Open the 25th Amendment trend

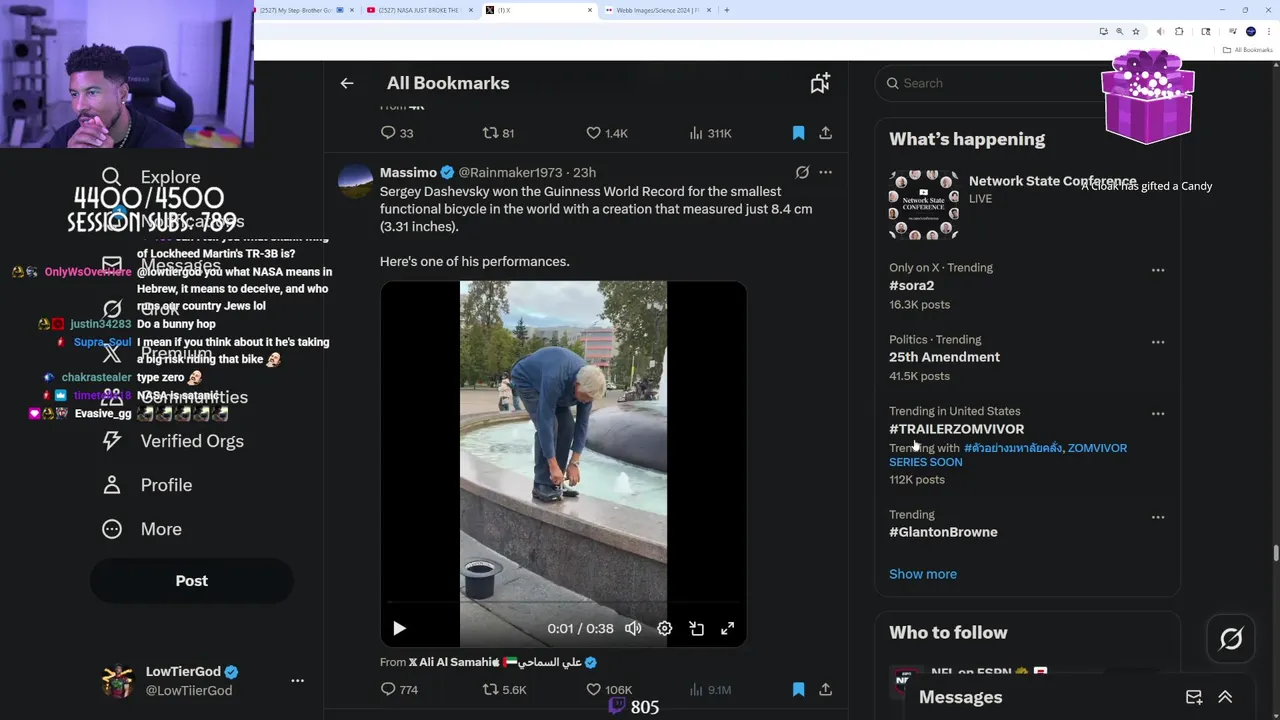coord(944,357)
